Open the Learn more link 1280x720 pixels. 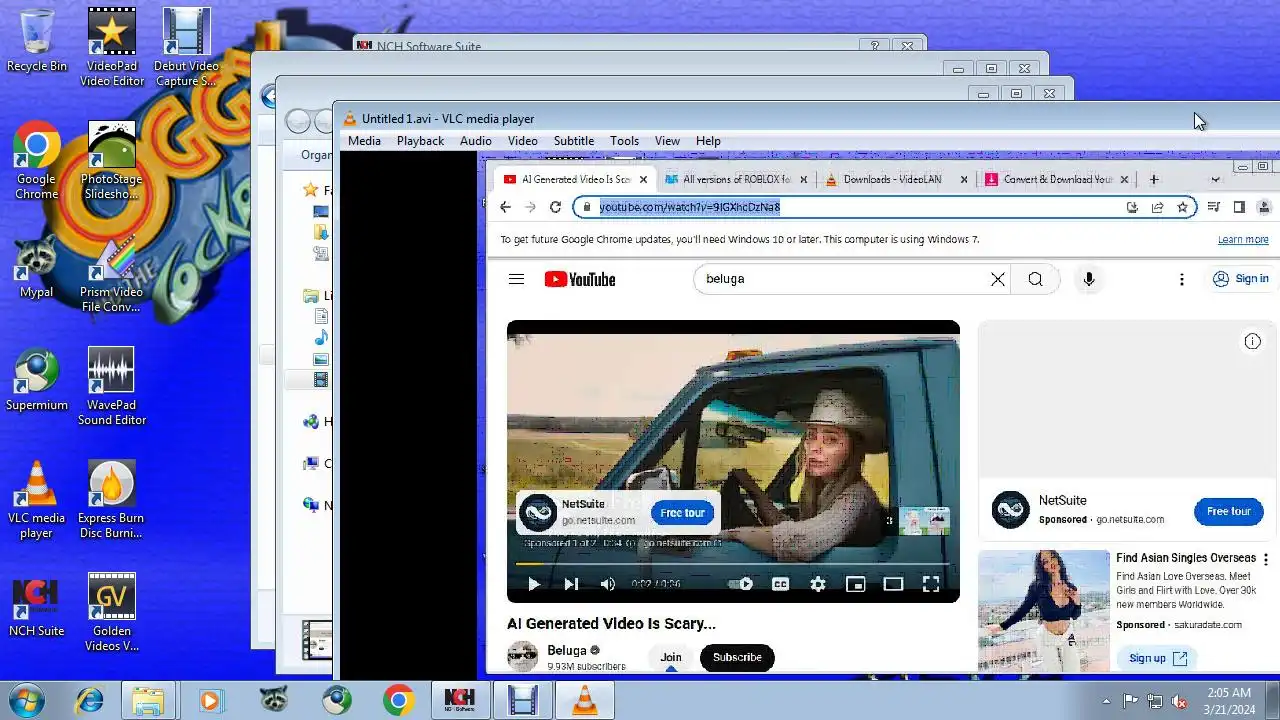(x=1243, y=240)
